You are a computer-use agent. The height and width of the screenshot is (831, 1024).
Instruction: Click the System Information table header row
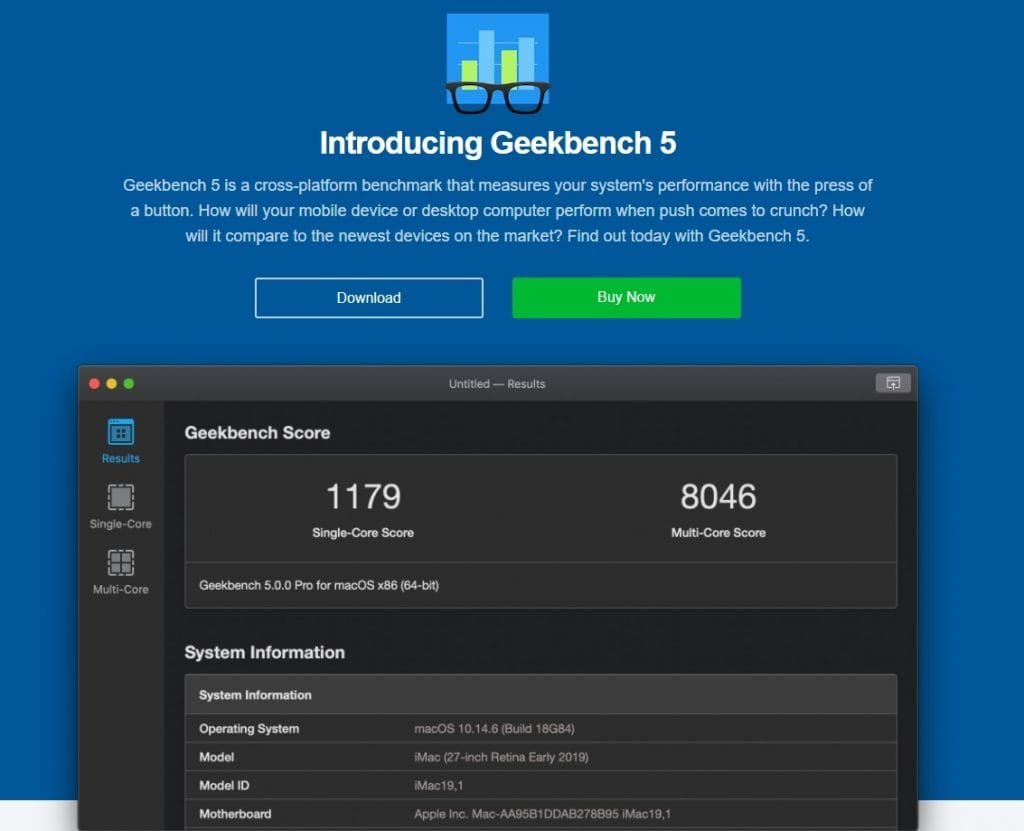coord(541,694)
